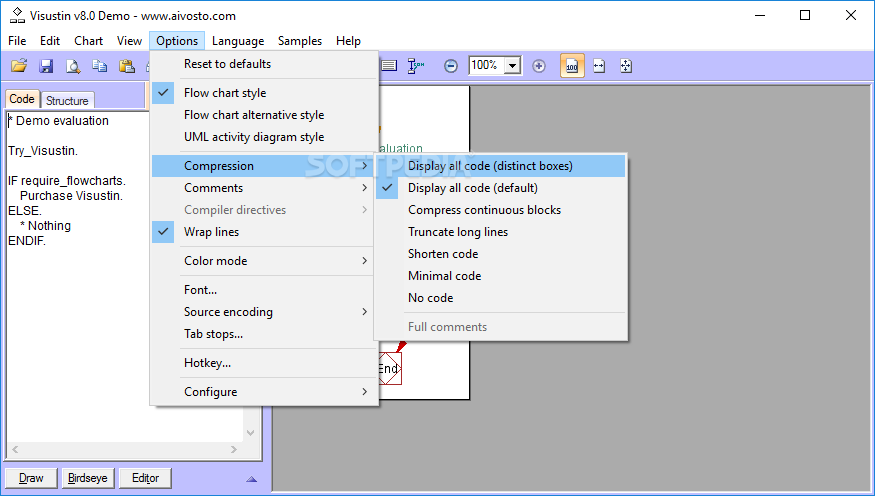Screen dimensions: 875x496
Task: Zoom in with the plus icon
Action: click(539, 66)
